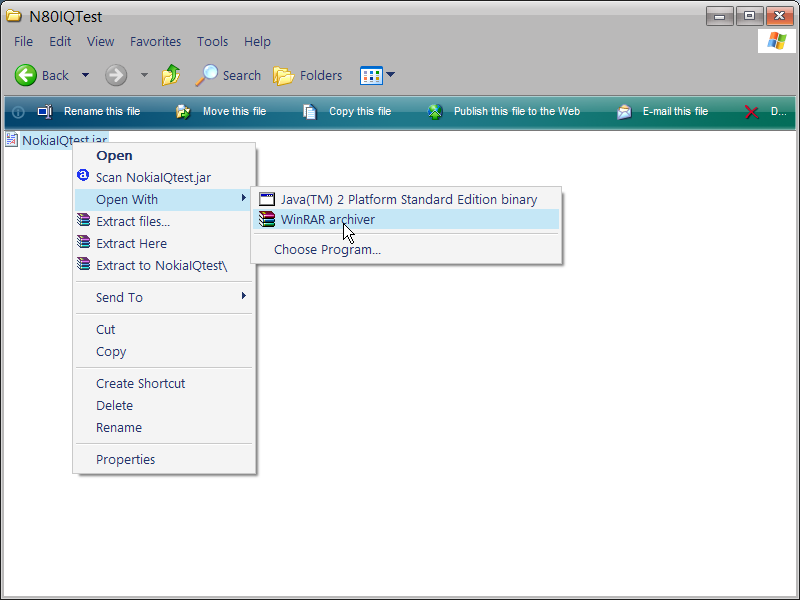Screen dimensions: 800x600
Task: Click the N80IQTest folder title icon
Action: [14, 16]
